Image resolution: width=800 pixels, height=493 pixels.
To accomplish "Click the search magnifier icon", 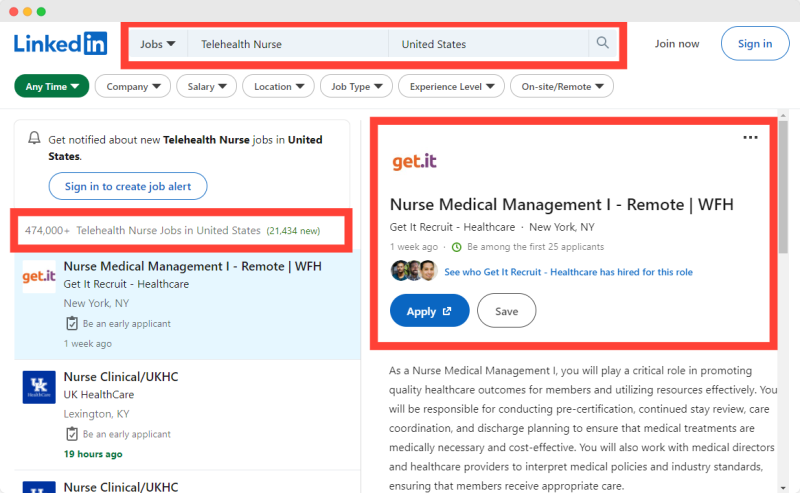I will 603,43.
